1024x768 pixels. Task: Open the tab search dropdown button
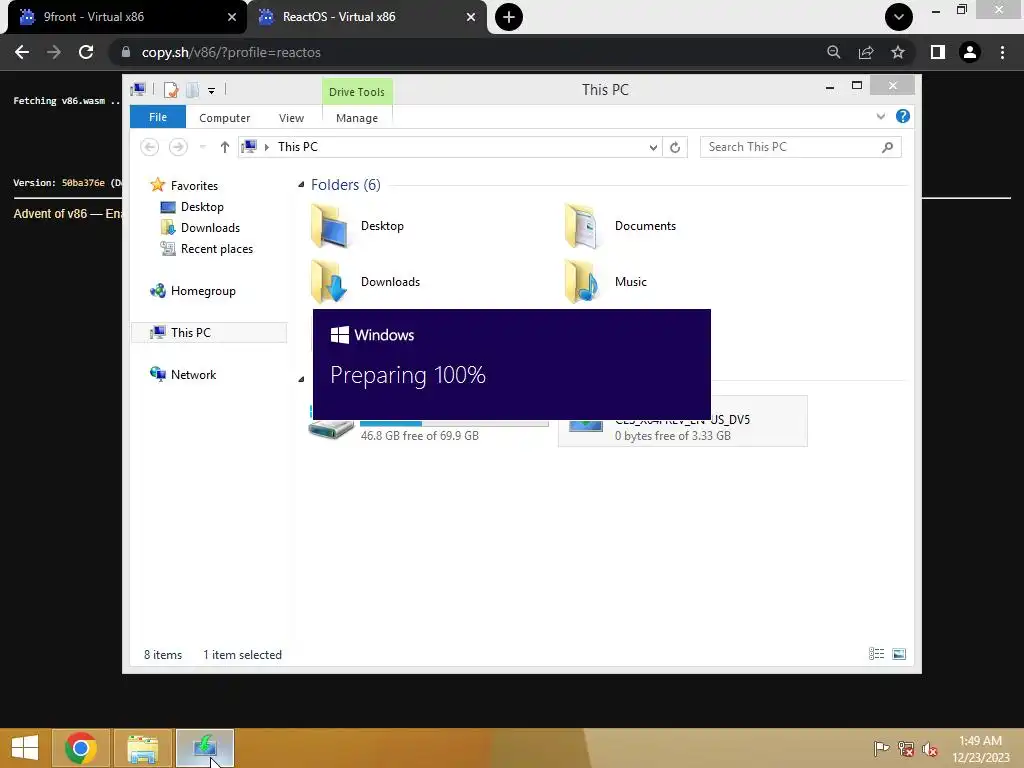click(x=899, y=17)
